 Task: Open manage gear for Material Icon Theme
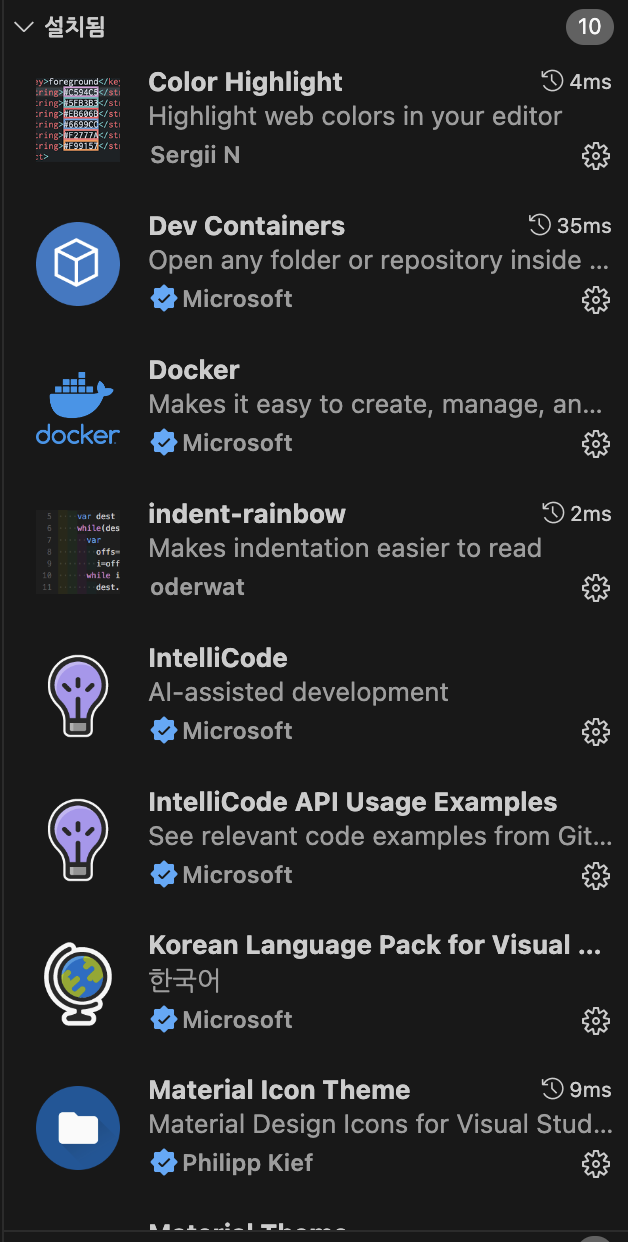click(596, 1164)
